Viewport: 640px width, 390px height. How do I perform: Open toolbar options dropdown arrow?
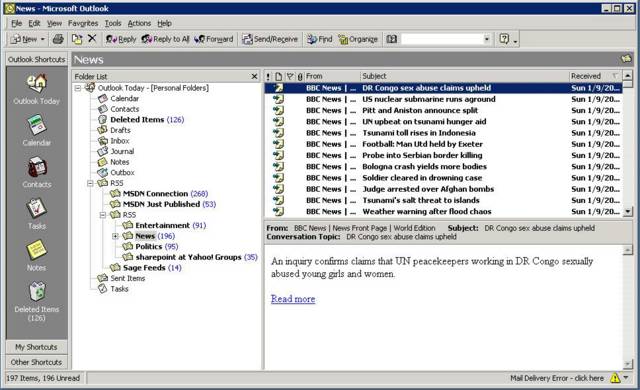[x=516, y=40]
